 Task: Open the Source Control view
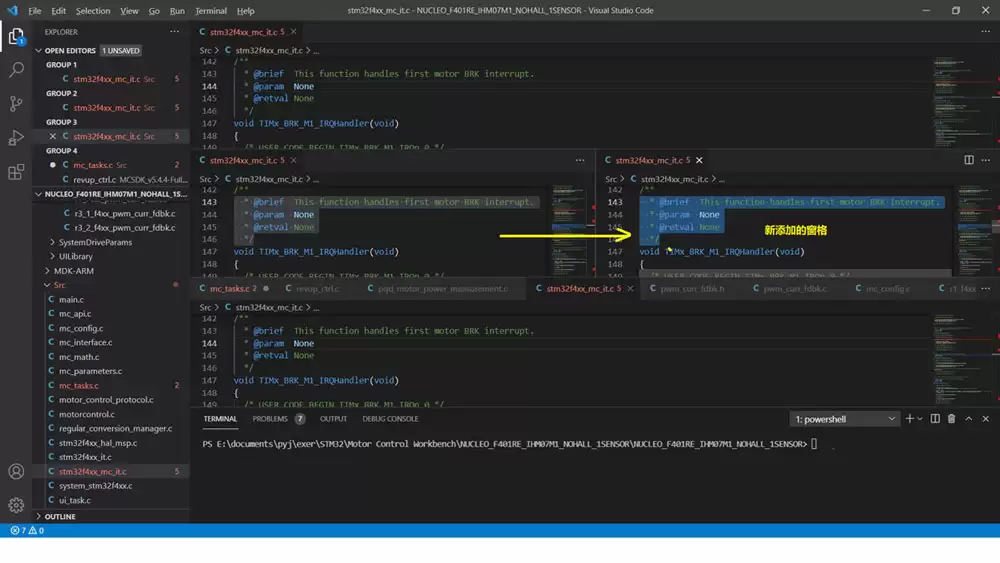[x=16, y=103]
